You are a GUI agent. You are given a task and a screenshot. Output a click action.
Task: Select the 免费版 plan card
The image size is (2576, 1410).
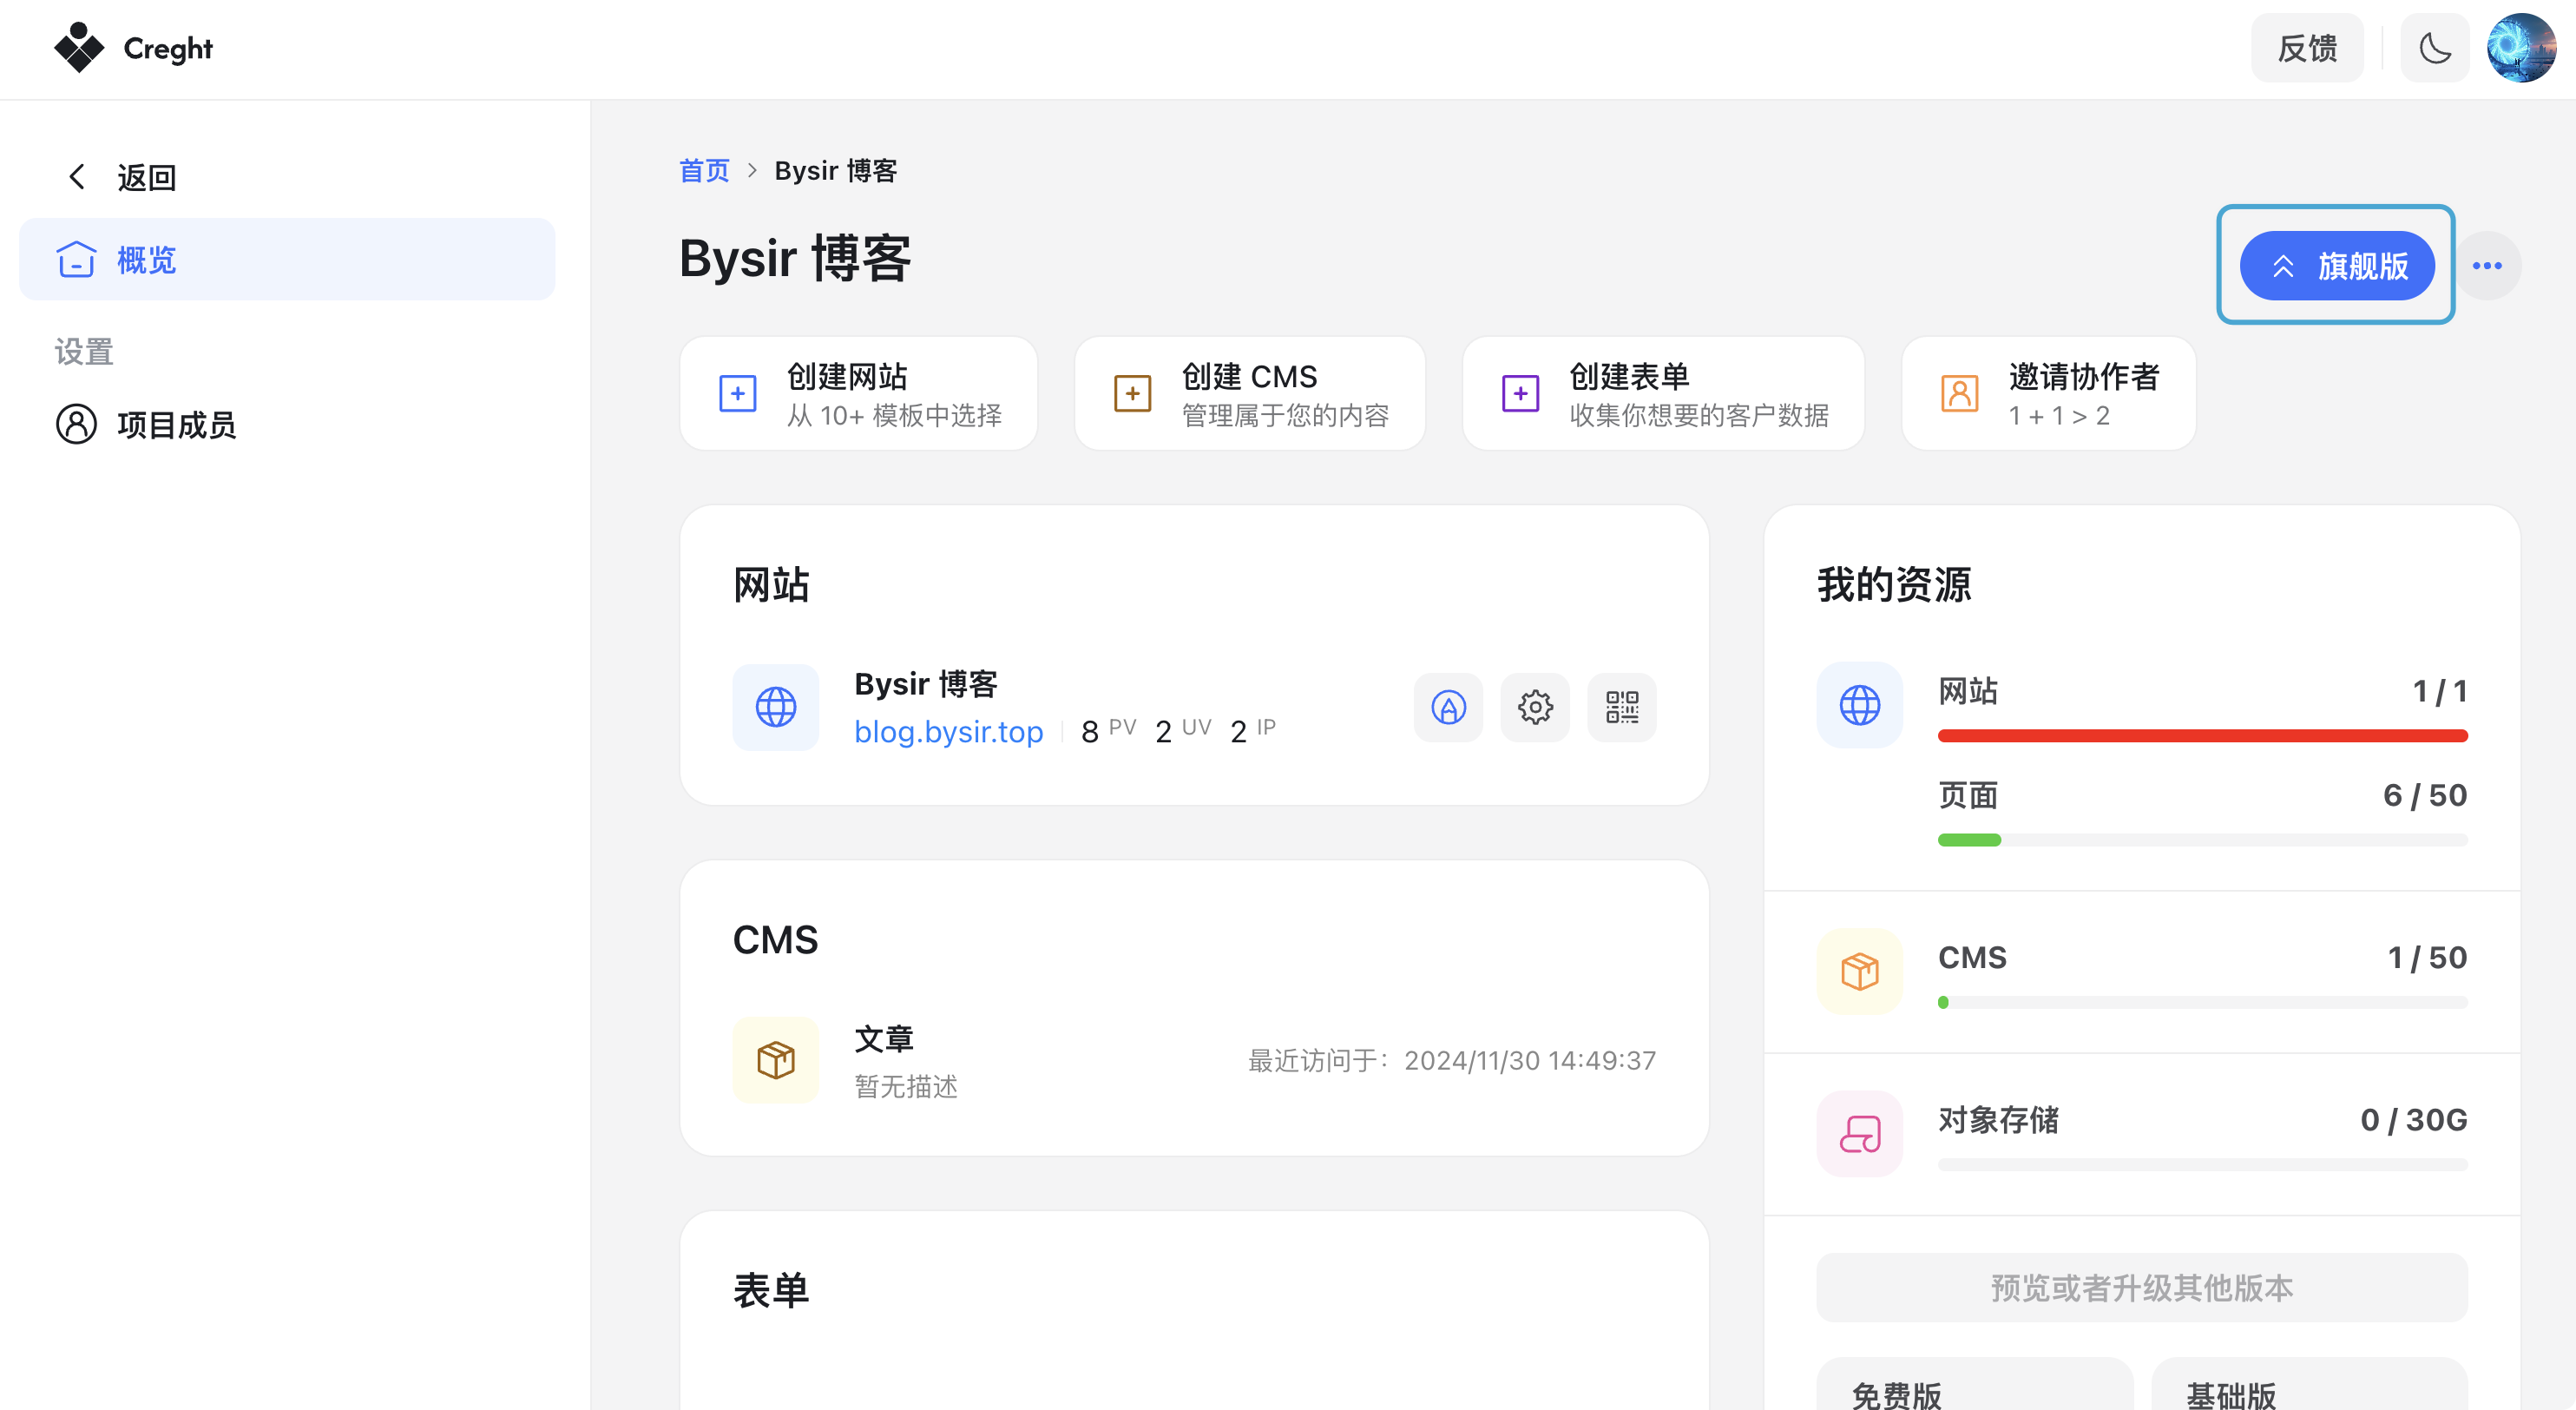(1974, 1385)
